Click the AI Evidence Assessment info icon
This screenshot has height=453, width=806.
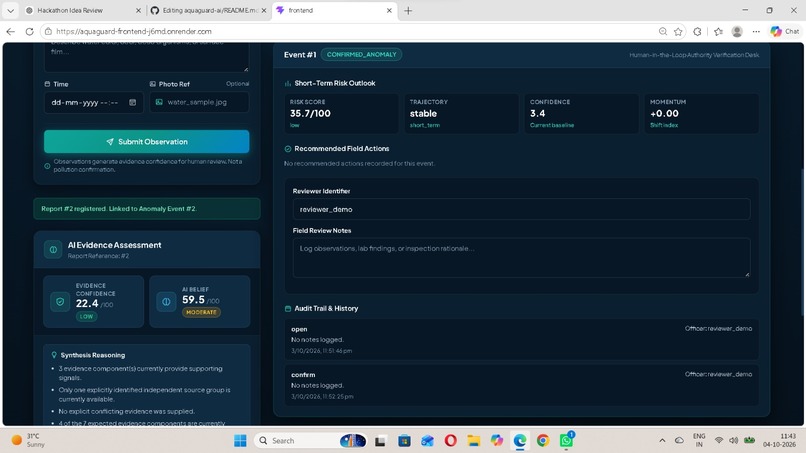point(53,250)
